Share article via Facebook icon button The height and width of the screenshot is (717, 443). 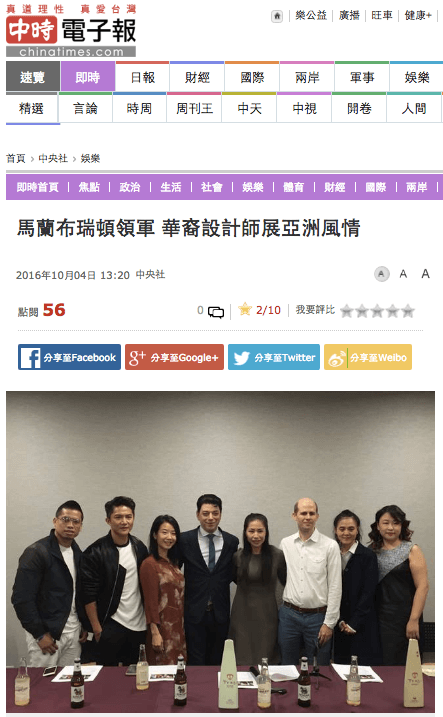[69, 357]
